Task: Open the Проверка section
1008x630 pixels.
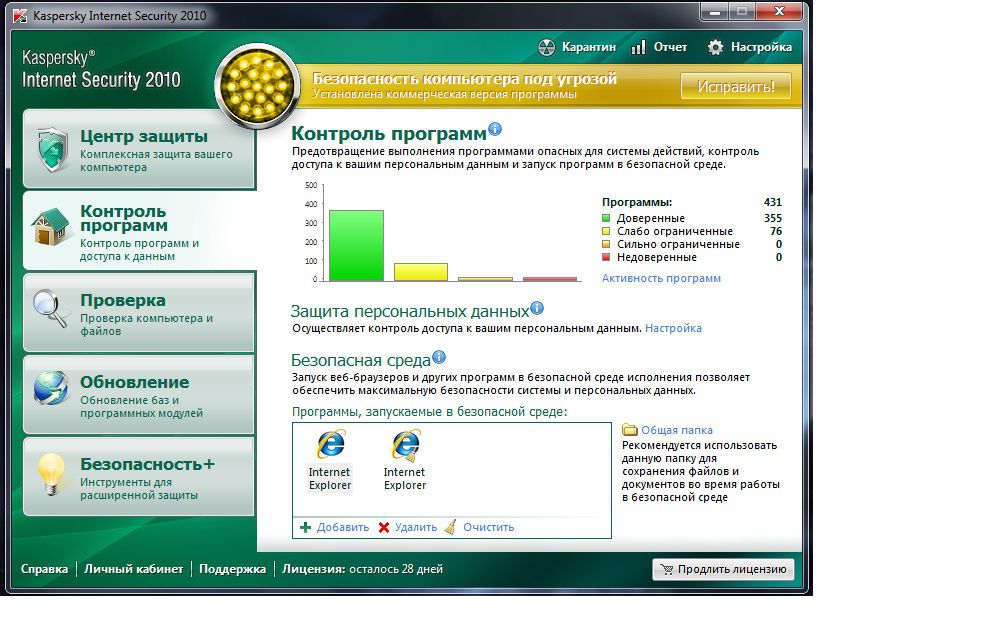Action: [139, 312]
